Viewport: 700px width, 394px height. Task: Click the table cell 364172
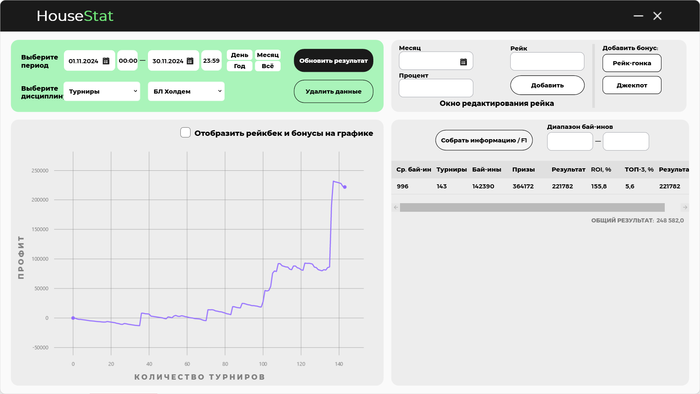[x=523, y=187]
